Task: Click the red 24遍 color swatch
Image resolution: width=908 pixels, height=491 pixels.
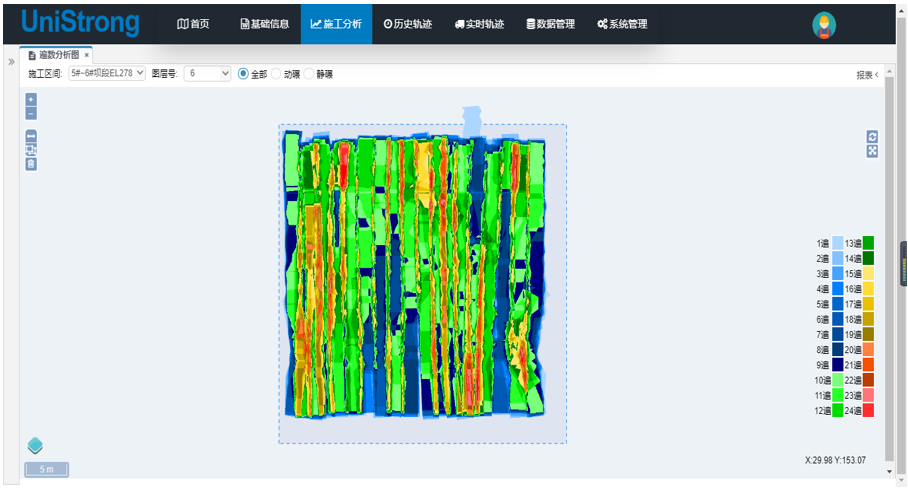Action: [x=868, y=411]
